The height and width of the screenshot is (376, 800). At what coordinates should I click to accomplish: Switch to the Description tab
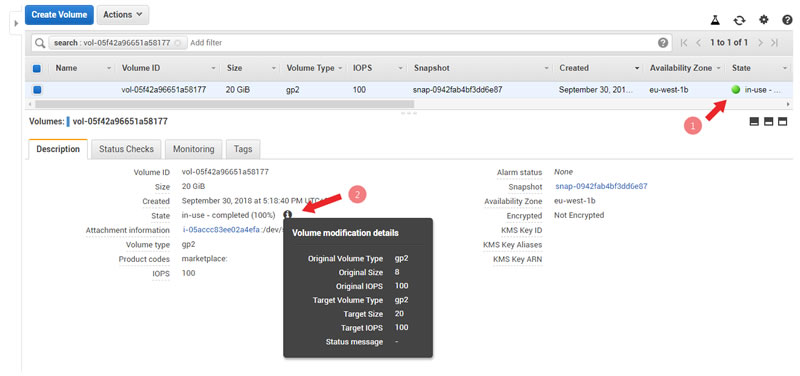pos(58,149)
